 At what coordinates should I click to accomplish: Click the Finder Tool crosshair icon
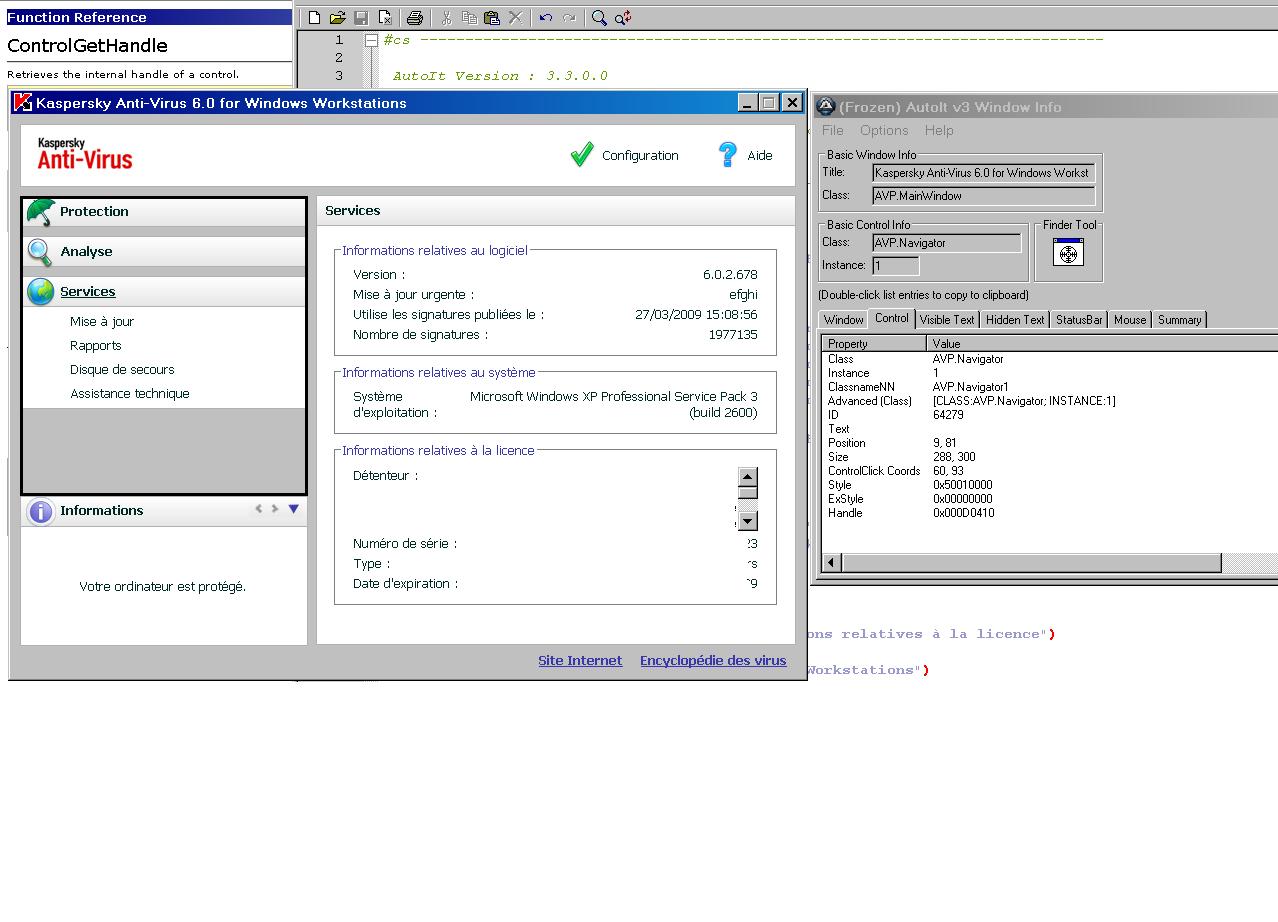[1068, 254]
